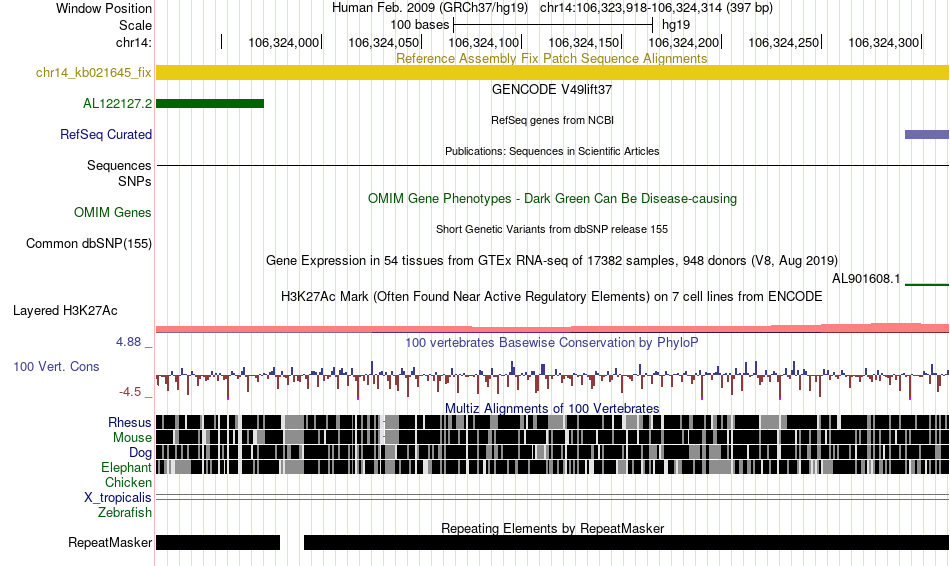Open the H3K27Ac Mark track title
This screenshot has width=950, height=566.
pos(552,297)
